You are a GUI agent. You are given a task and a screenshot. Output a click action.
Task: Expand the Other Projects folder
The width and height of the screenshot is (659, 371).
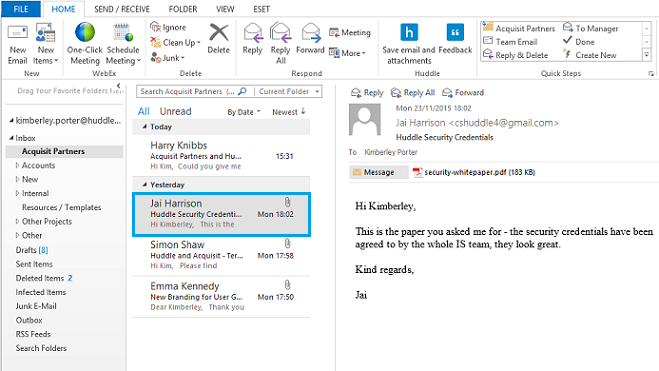(17, 221)
